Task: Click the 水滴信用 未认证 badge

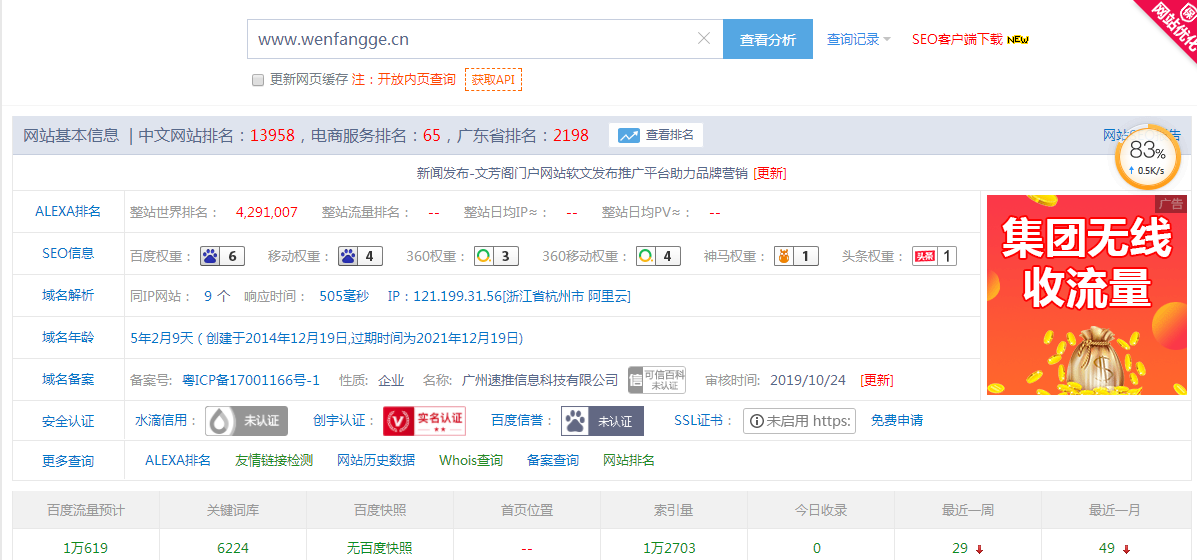Action: pyautogui.click(x=247, y=421)
